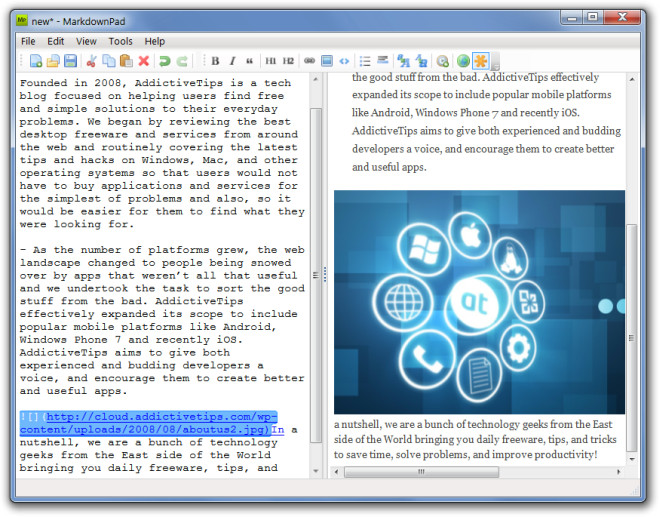Screen dimensions: 660x517
Task: Click the preview horizontal scroll left arrow
Action: tap(336, 472)
